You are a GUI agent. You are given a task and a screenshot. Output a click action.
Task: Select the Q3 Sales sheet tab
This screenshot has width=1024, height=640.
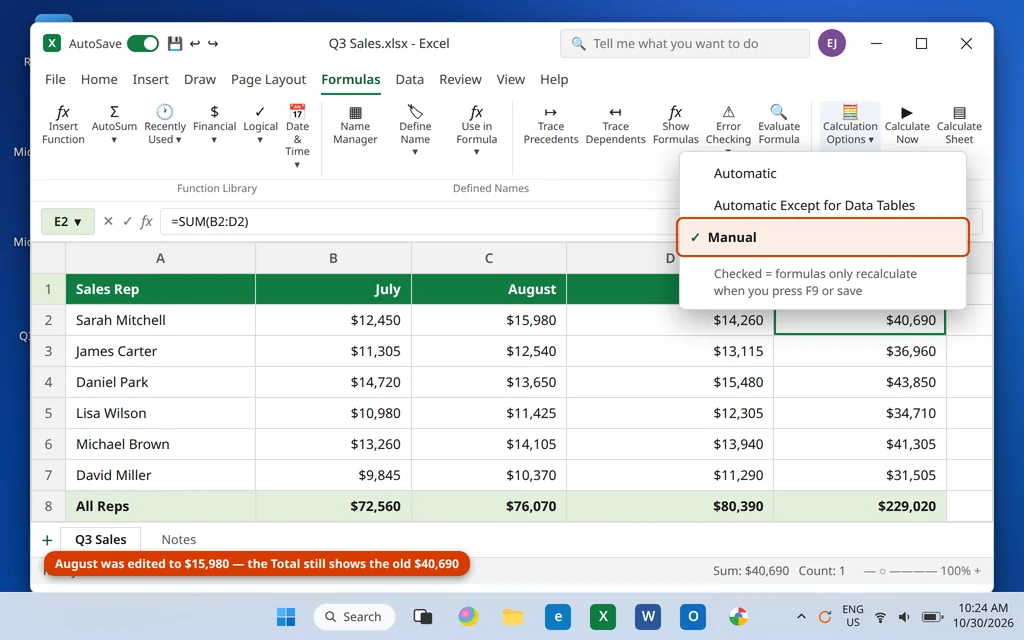point(101,540)
